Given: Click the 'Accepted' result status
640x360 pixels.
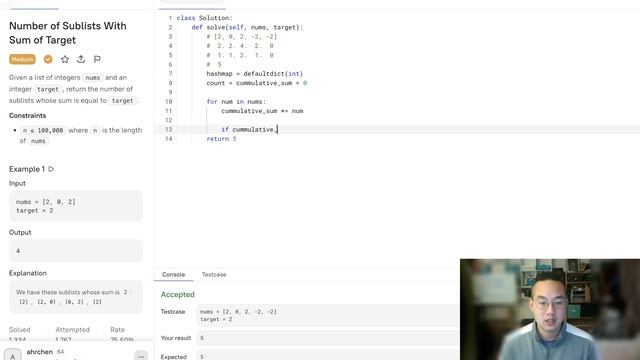Looking at the screenshot, I should (x=178, y=294).
